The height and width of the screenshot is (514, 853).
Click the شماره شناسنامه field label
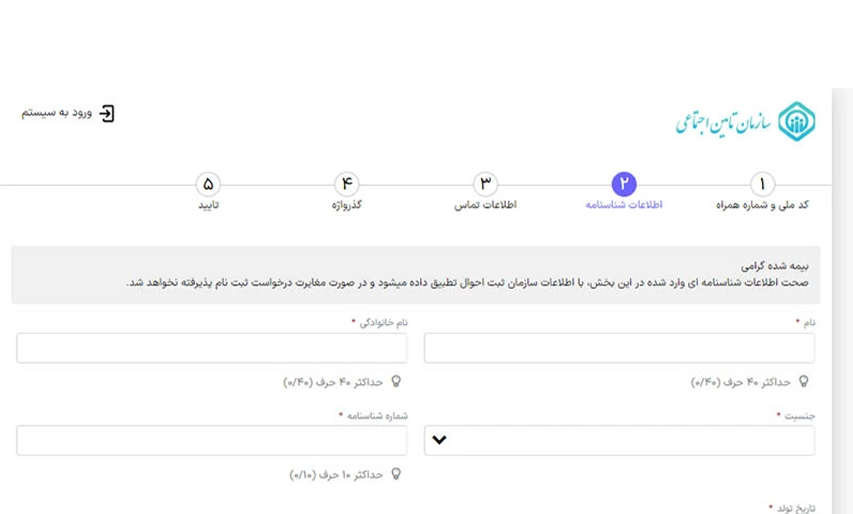click(377, 416)
